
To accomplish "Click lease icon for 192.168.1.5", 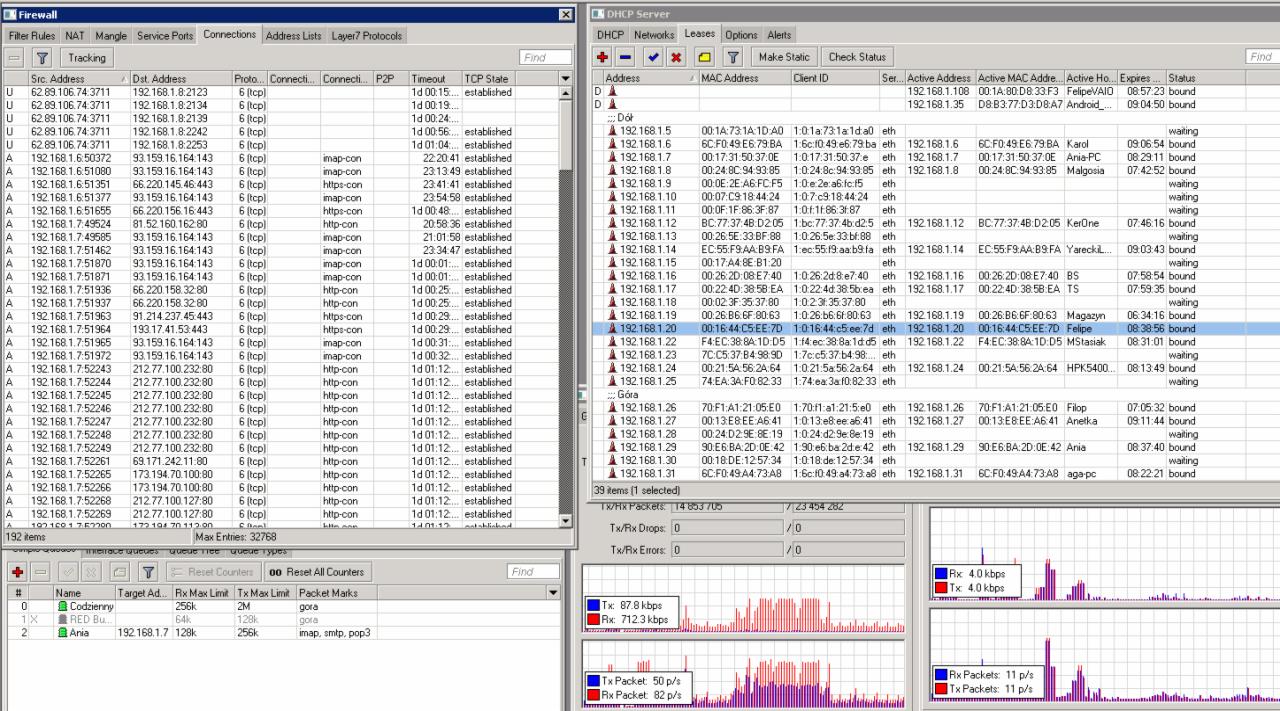I will [612, 131].
